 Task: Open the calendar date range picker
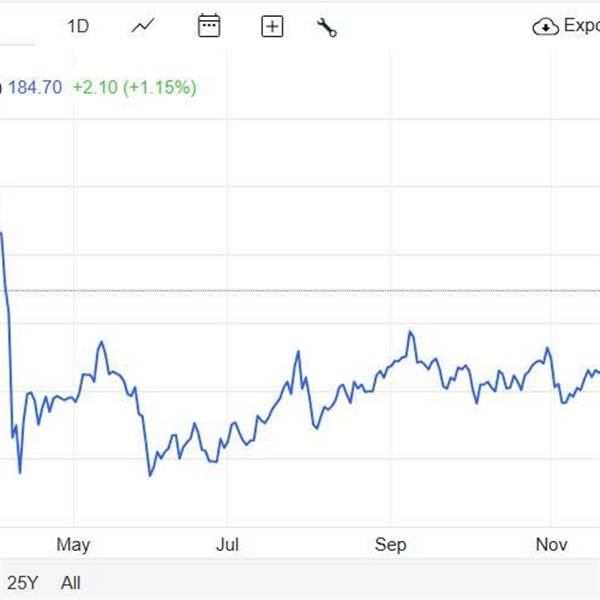209,26
